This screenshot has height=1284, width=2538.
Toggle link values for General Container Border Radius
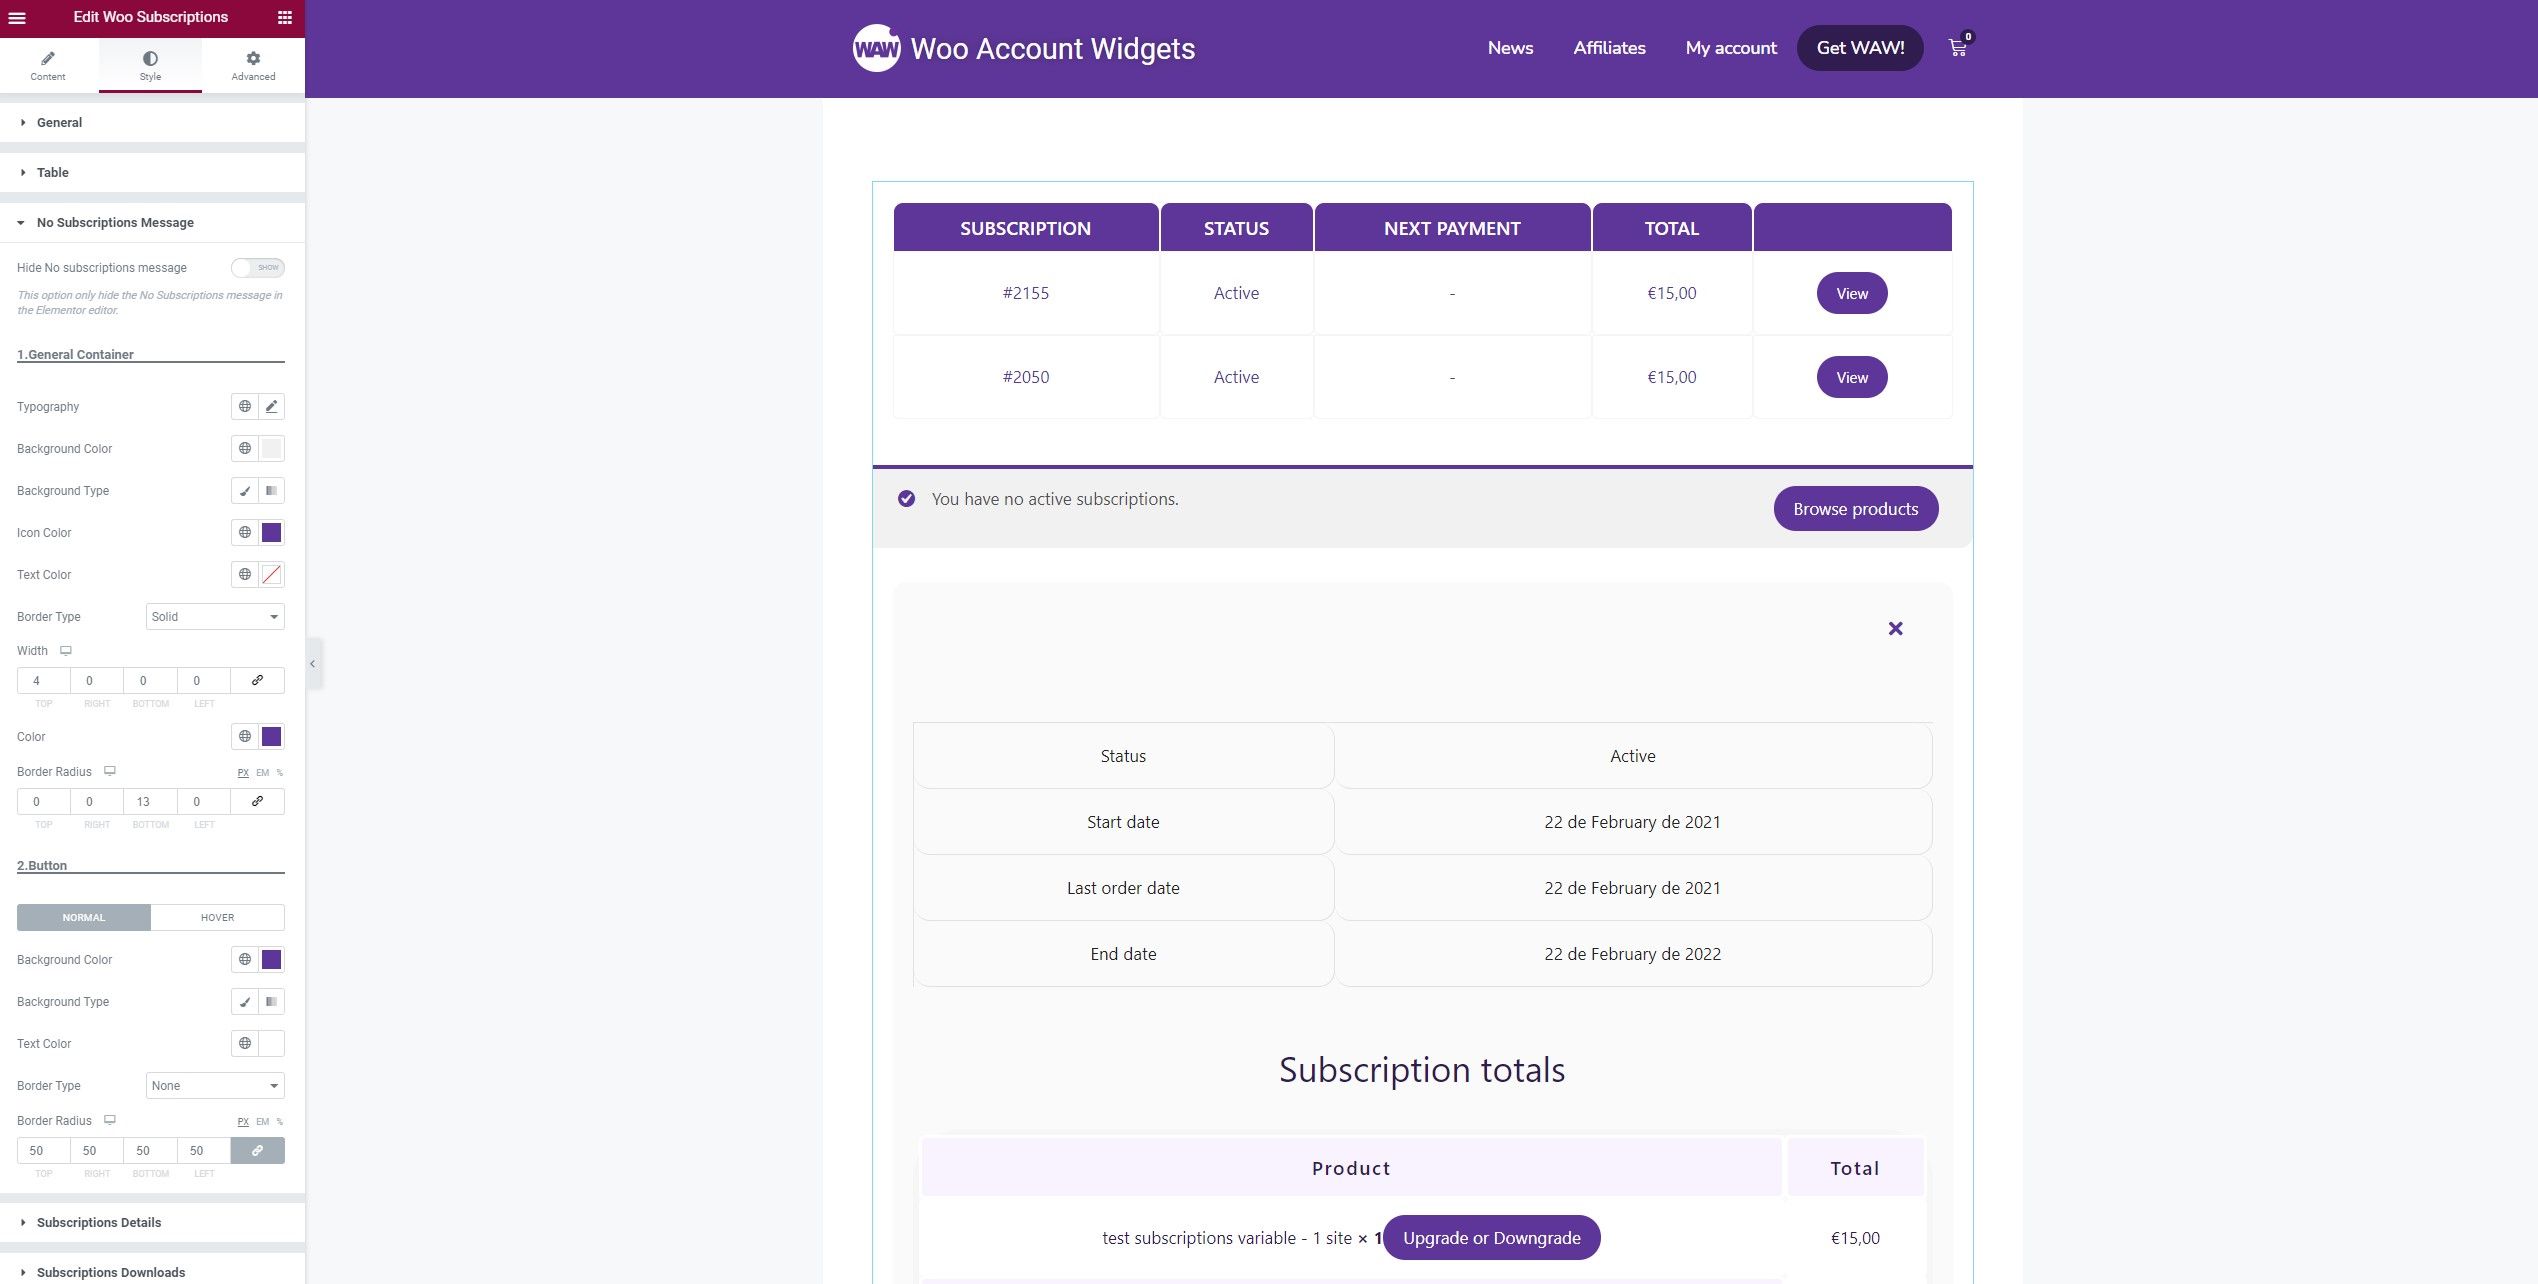click(x=257, y=802)
